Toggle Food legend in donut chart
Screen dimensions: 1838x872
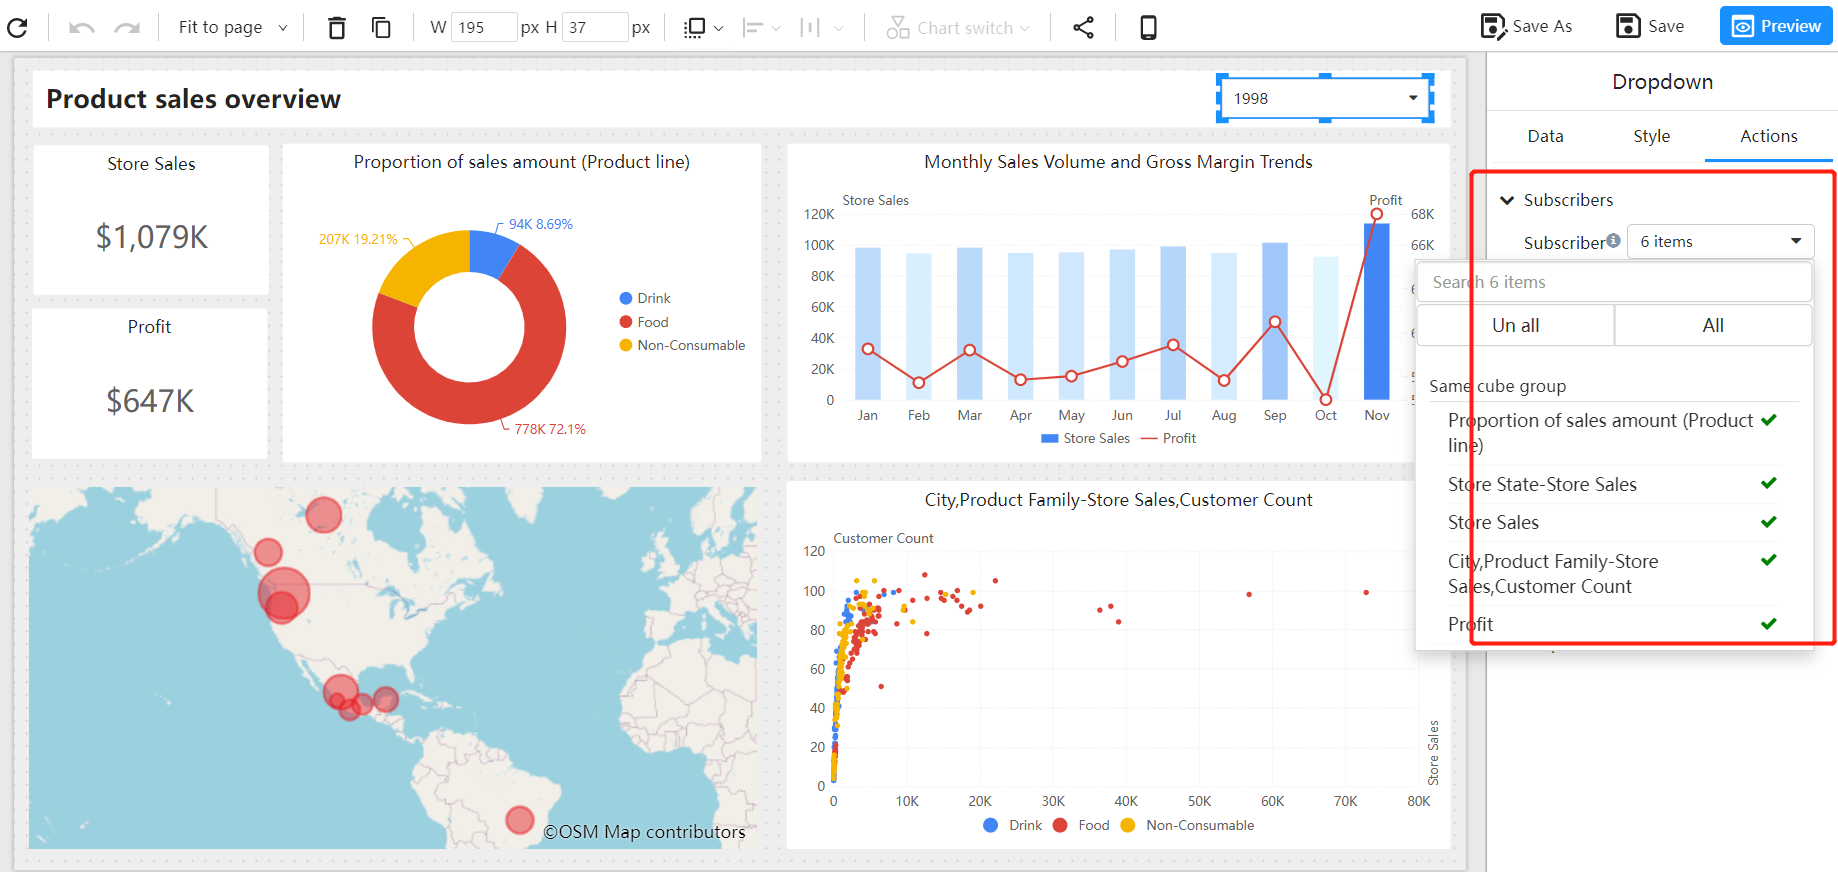click(644, 322)
